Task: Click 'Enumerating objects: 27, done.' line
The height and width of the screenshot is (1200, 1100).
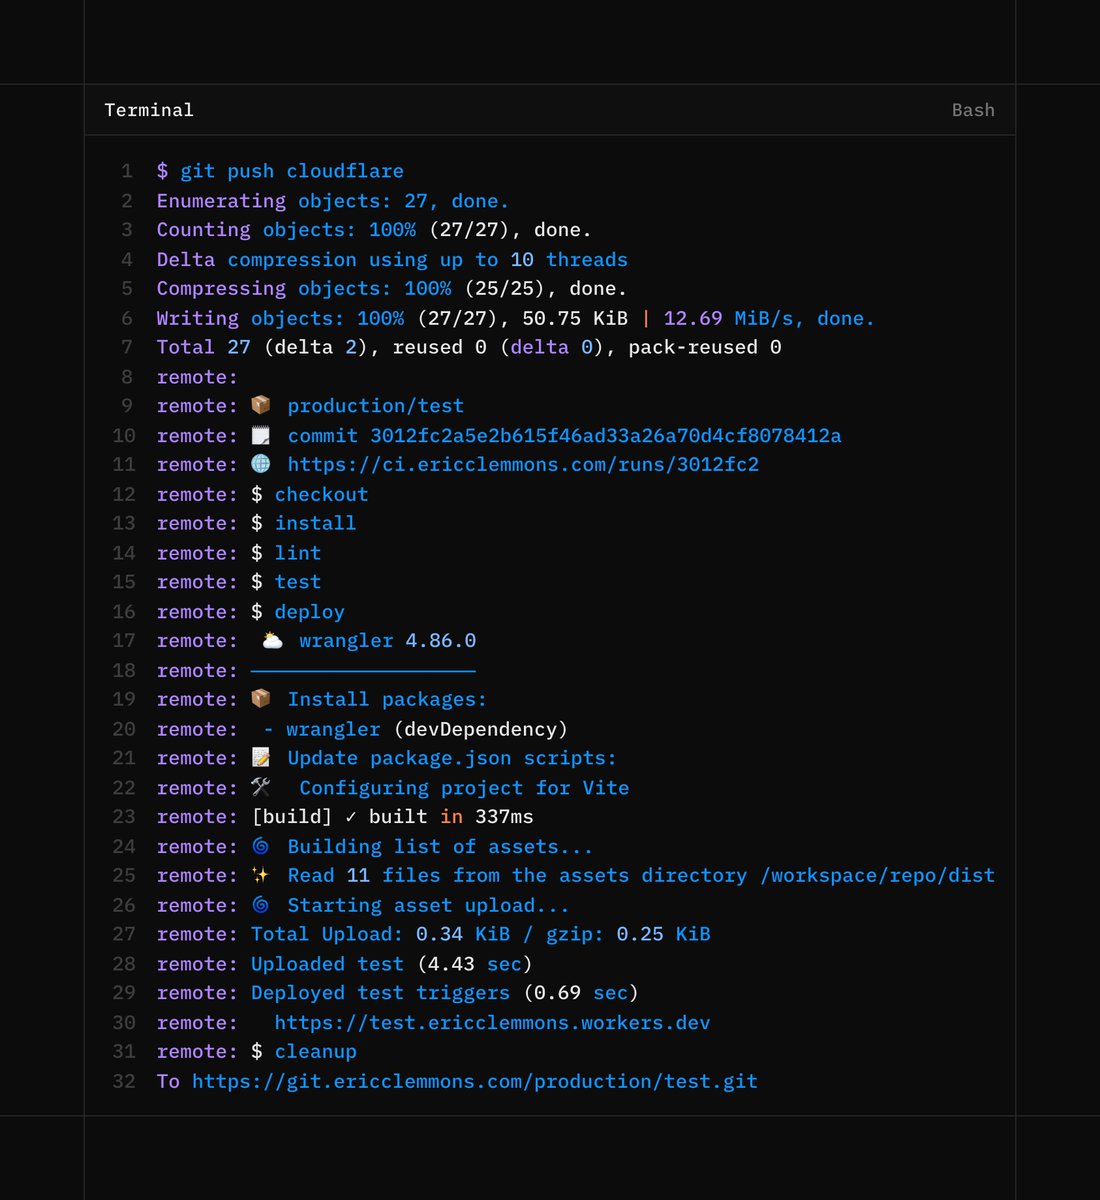Action: 333,201
